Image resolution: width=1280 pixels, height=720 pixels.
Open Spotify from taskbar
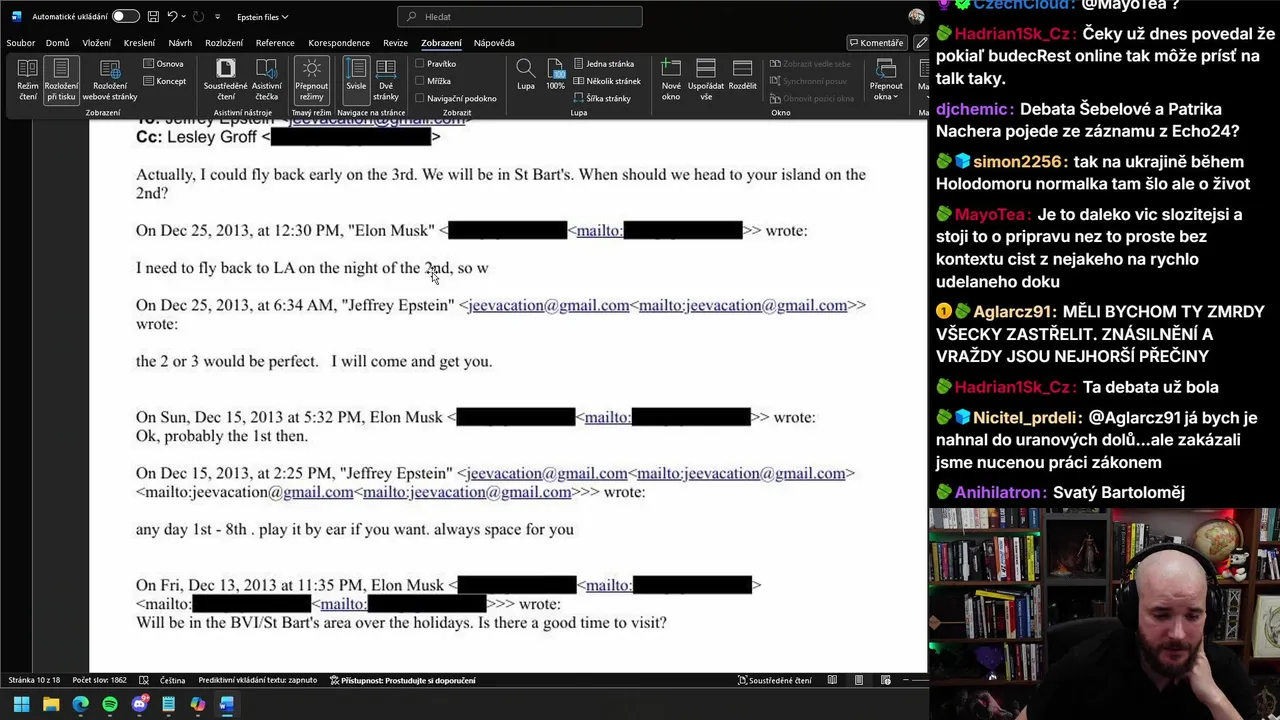(110, 704)
